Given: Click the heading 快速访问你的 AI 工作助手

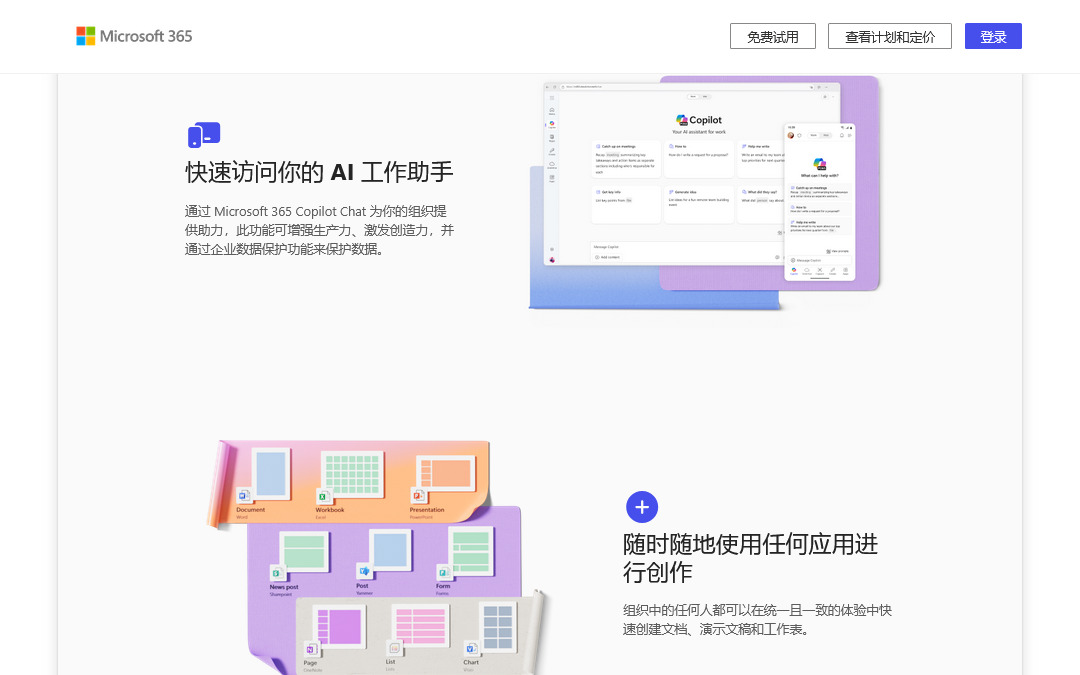Looking at the screenshot, I should coord(319,172).
